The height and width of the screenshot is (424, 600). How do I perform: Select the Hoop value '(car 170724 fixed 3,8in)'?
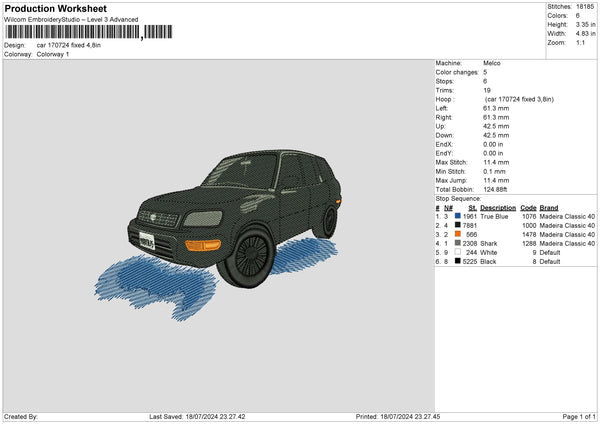click(x=519, y=99)
